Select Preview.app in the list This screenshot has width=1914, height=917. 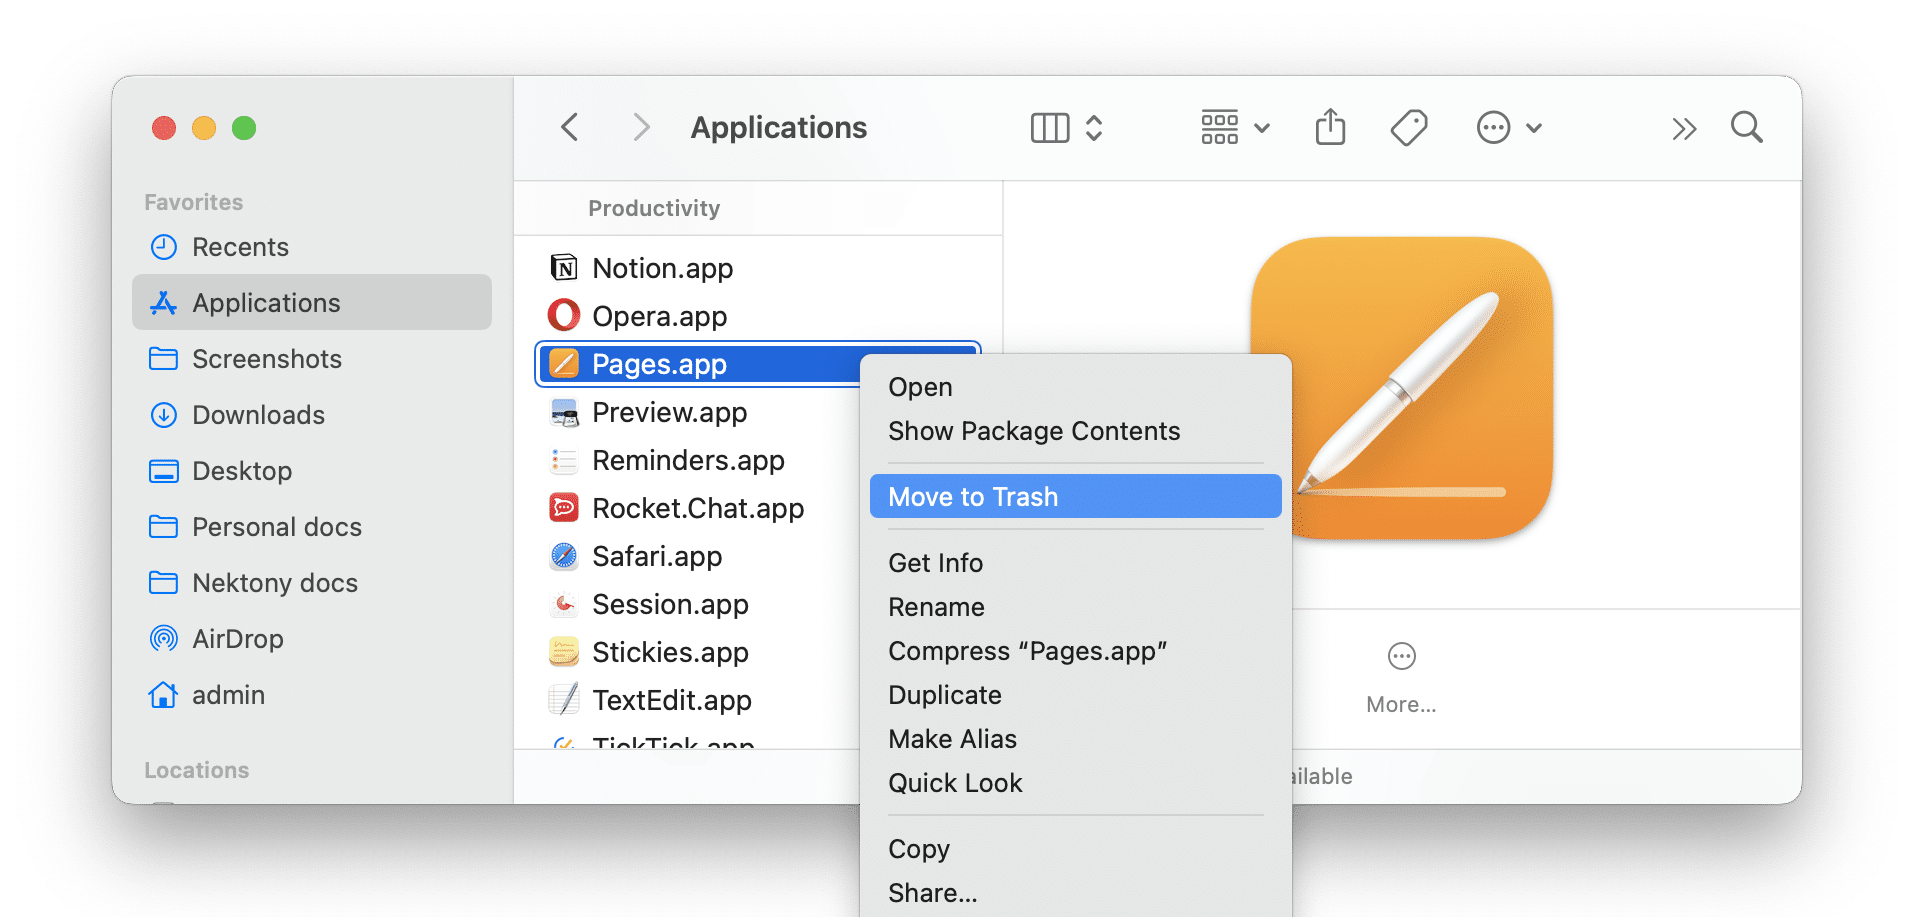[698, 412]
